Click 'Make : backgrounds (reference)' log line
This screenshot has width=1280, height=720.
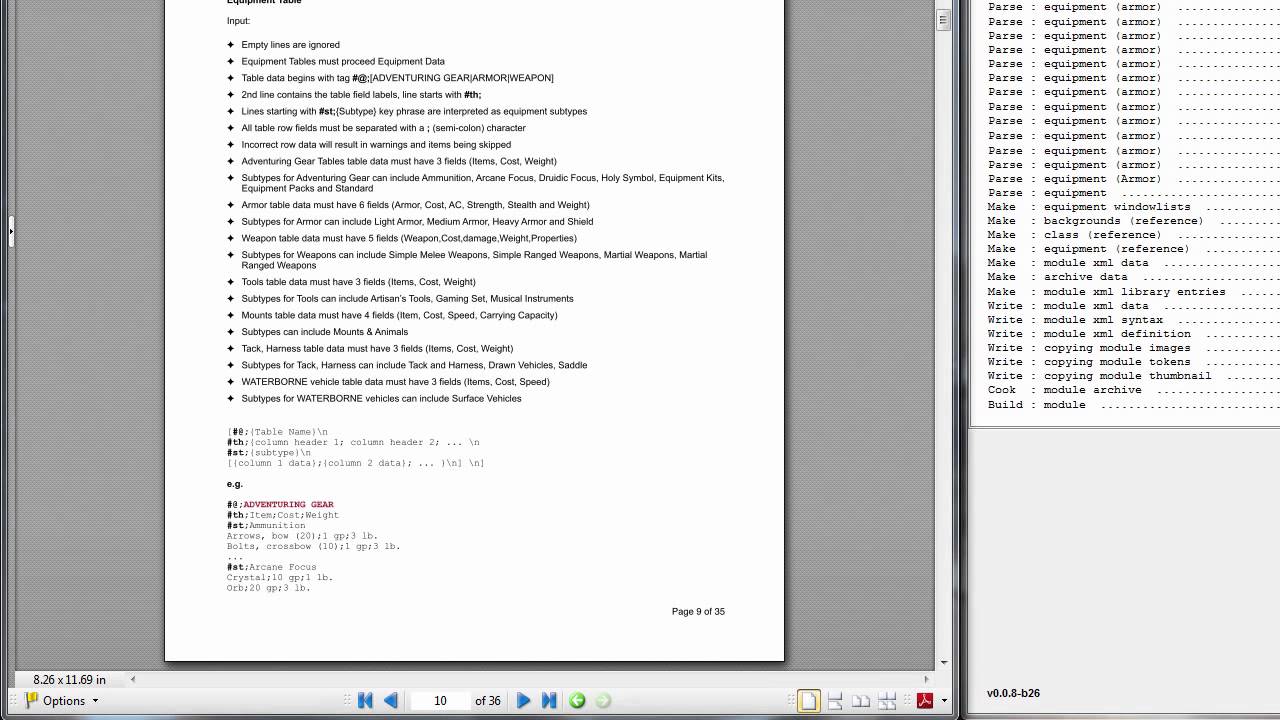pyautogui.click(x=1095, y=221)
